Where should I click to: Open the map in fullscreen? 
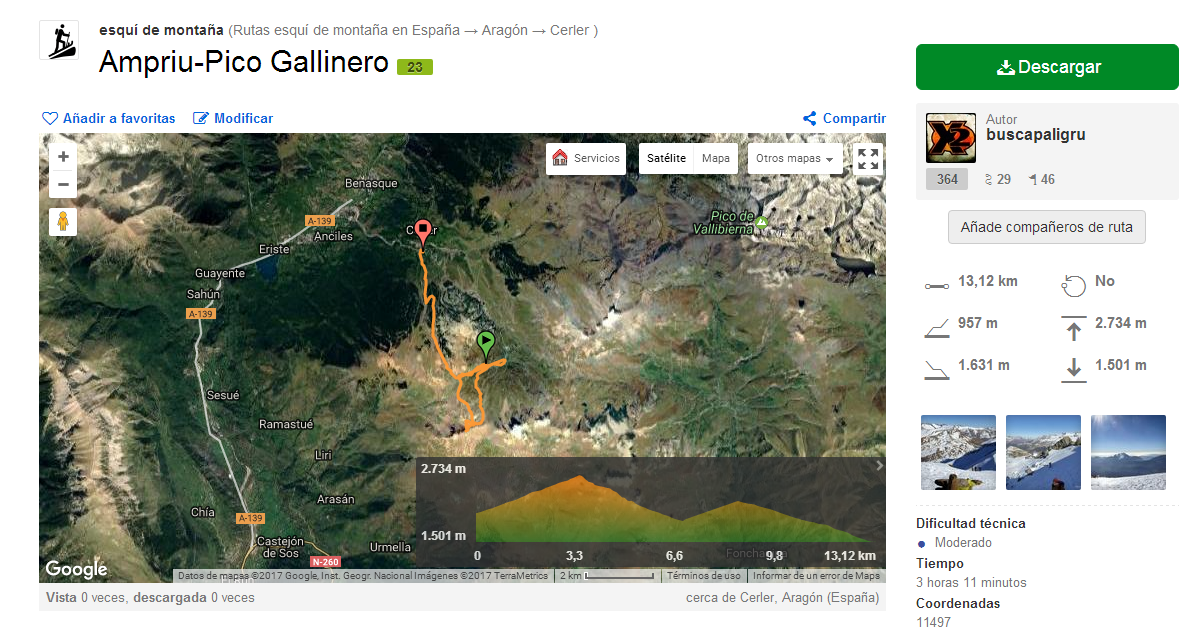(x=868, y=159)
